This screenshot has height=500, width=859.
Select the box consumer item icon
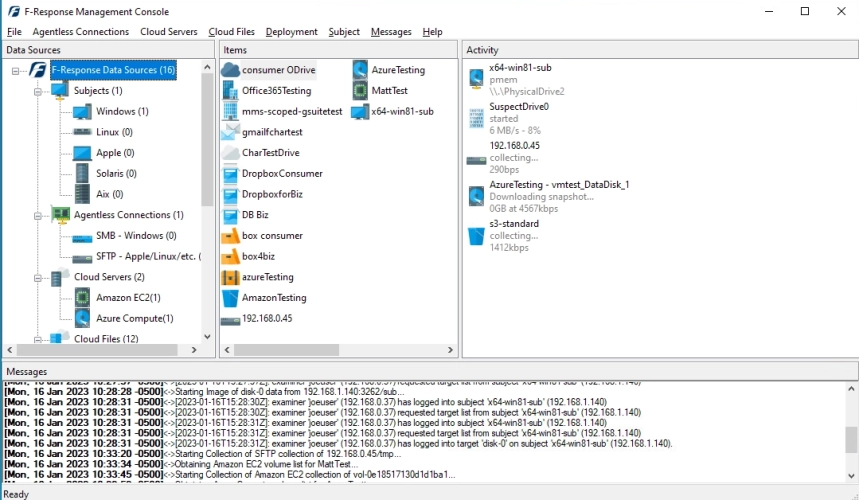click(231, 236)
